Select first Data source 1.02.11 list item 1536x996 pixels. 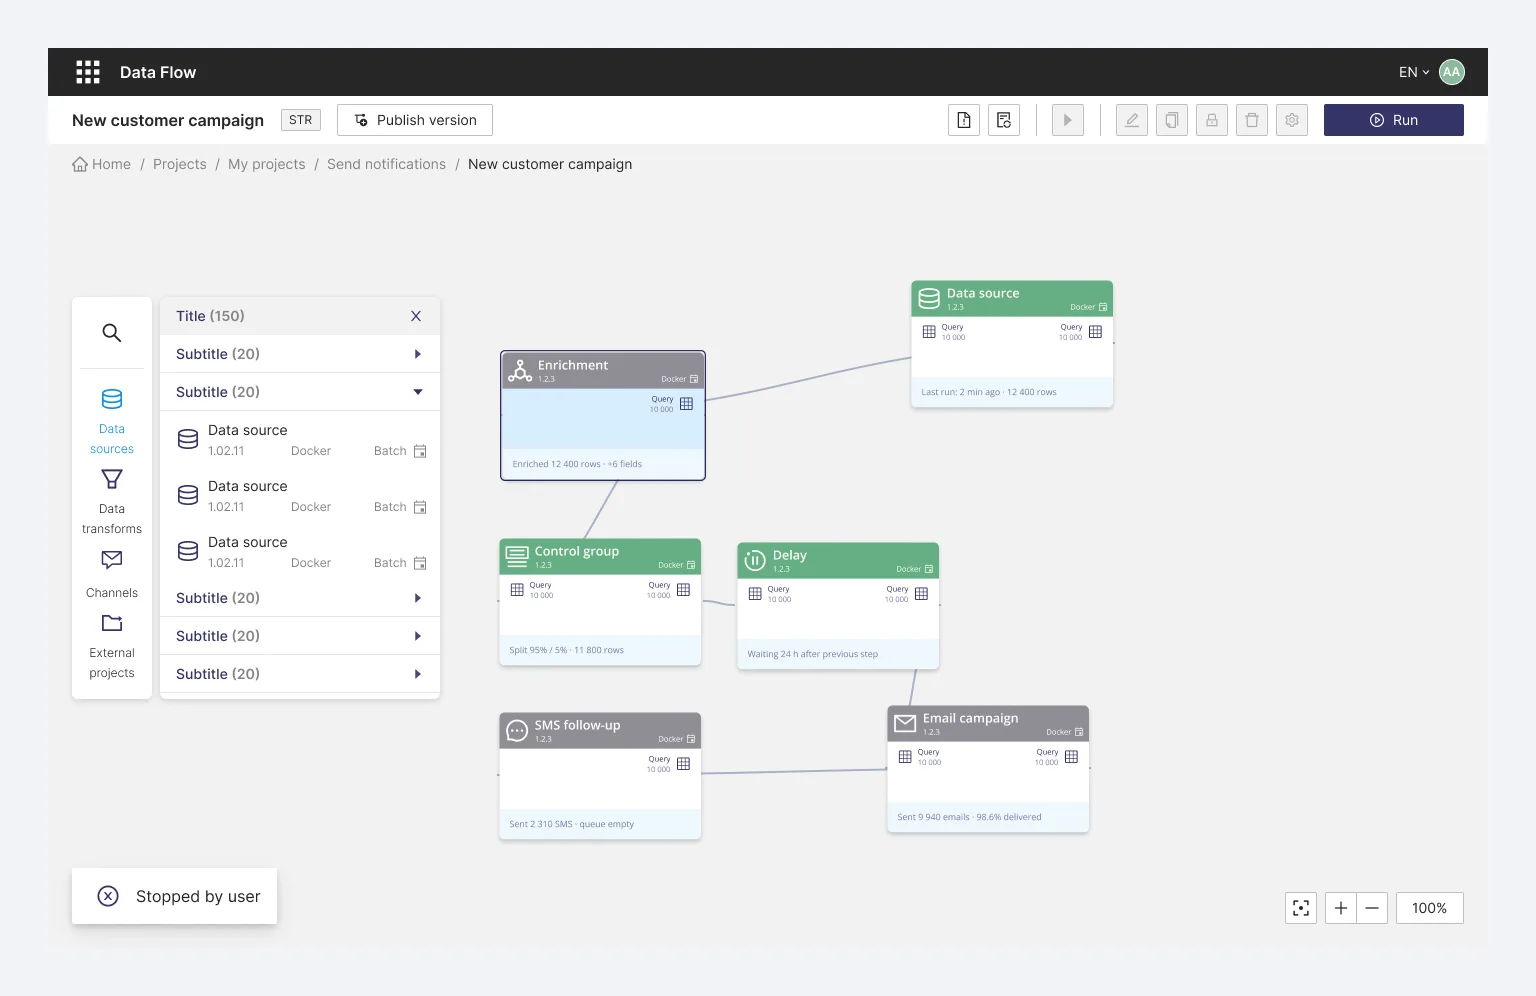click(x=300, y=439)
